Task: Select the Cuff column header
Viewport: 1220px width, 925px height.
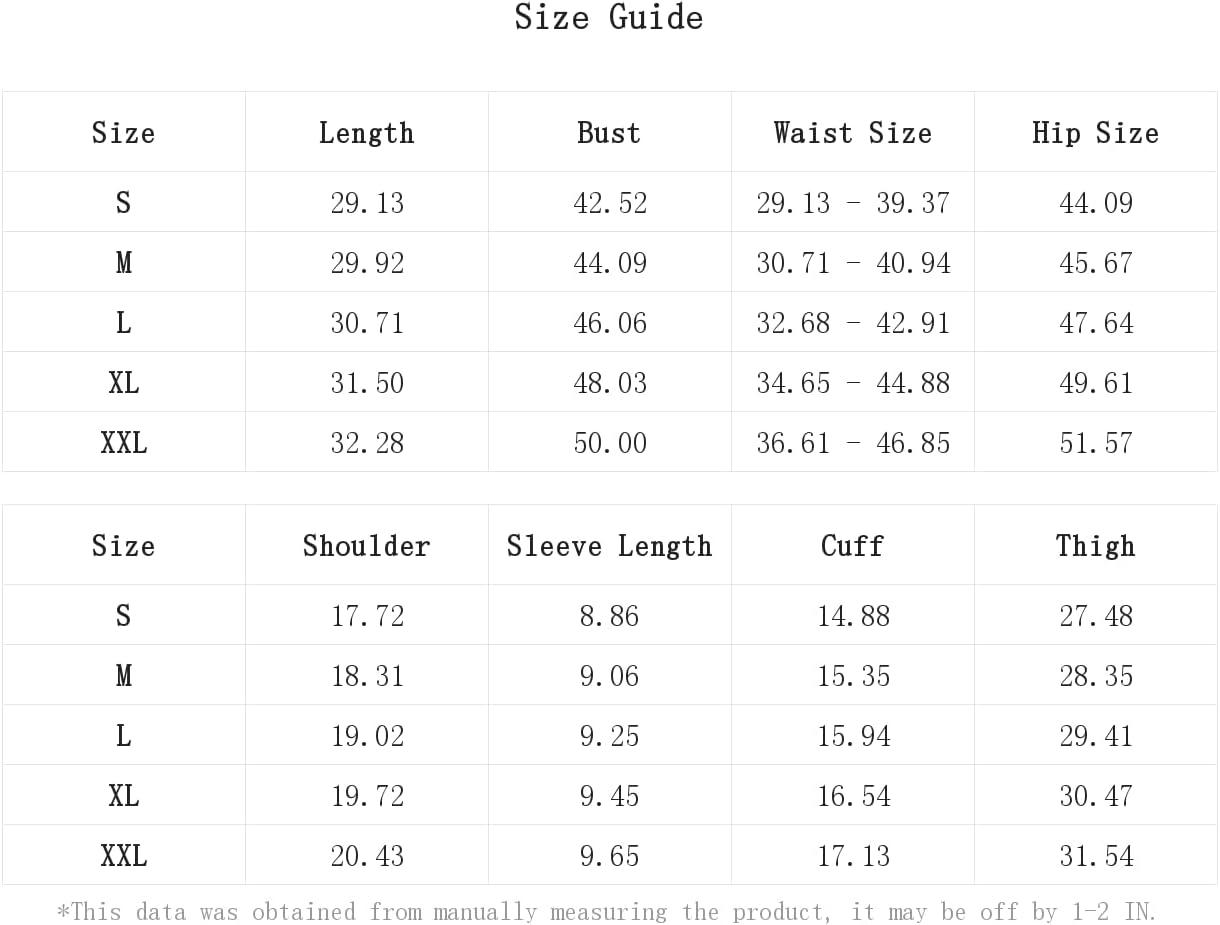Action: click(852, 545)
